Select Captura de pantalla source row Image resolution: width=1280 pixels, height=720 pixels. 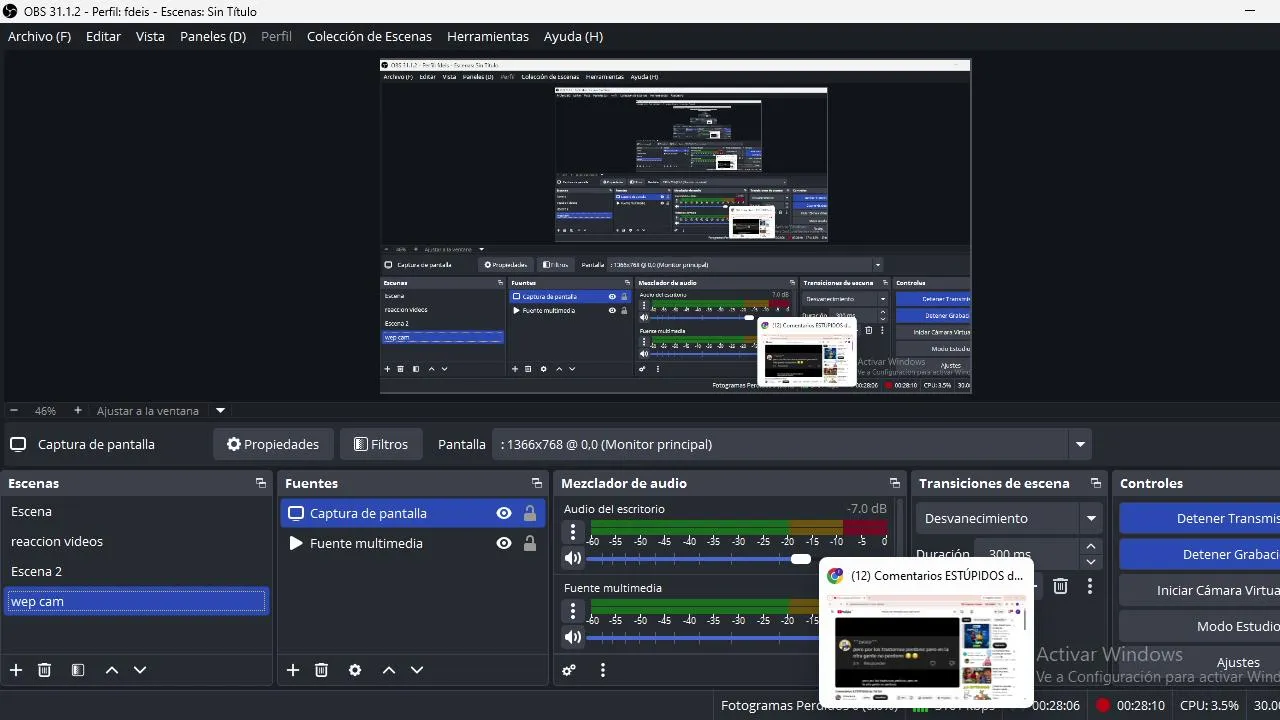[413, 513]
